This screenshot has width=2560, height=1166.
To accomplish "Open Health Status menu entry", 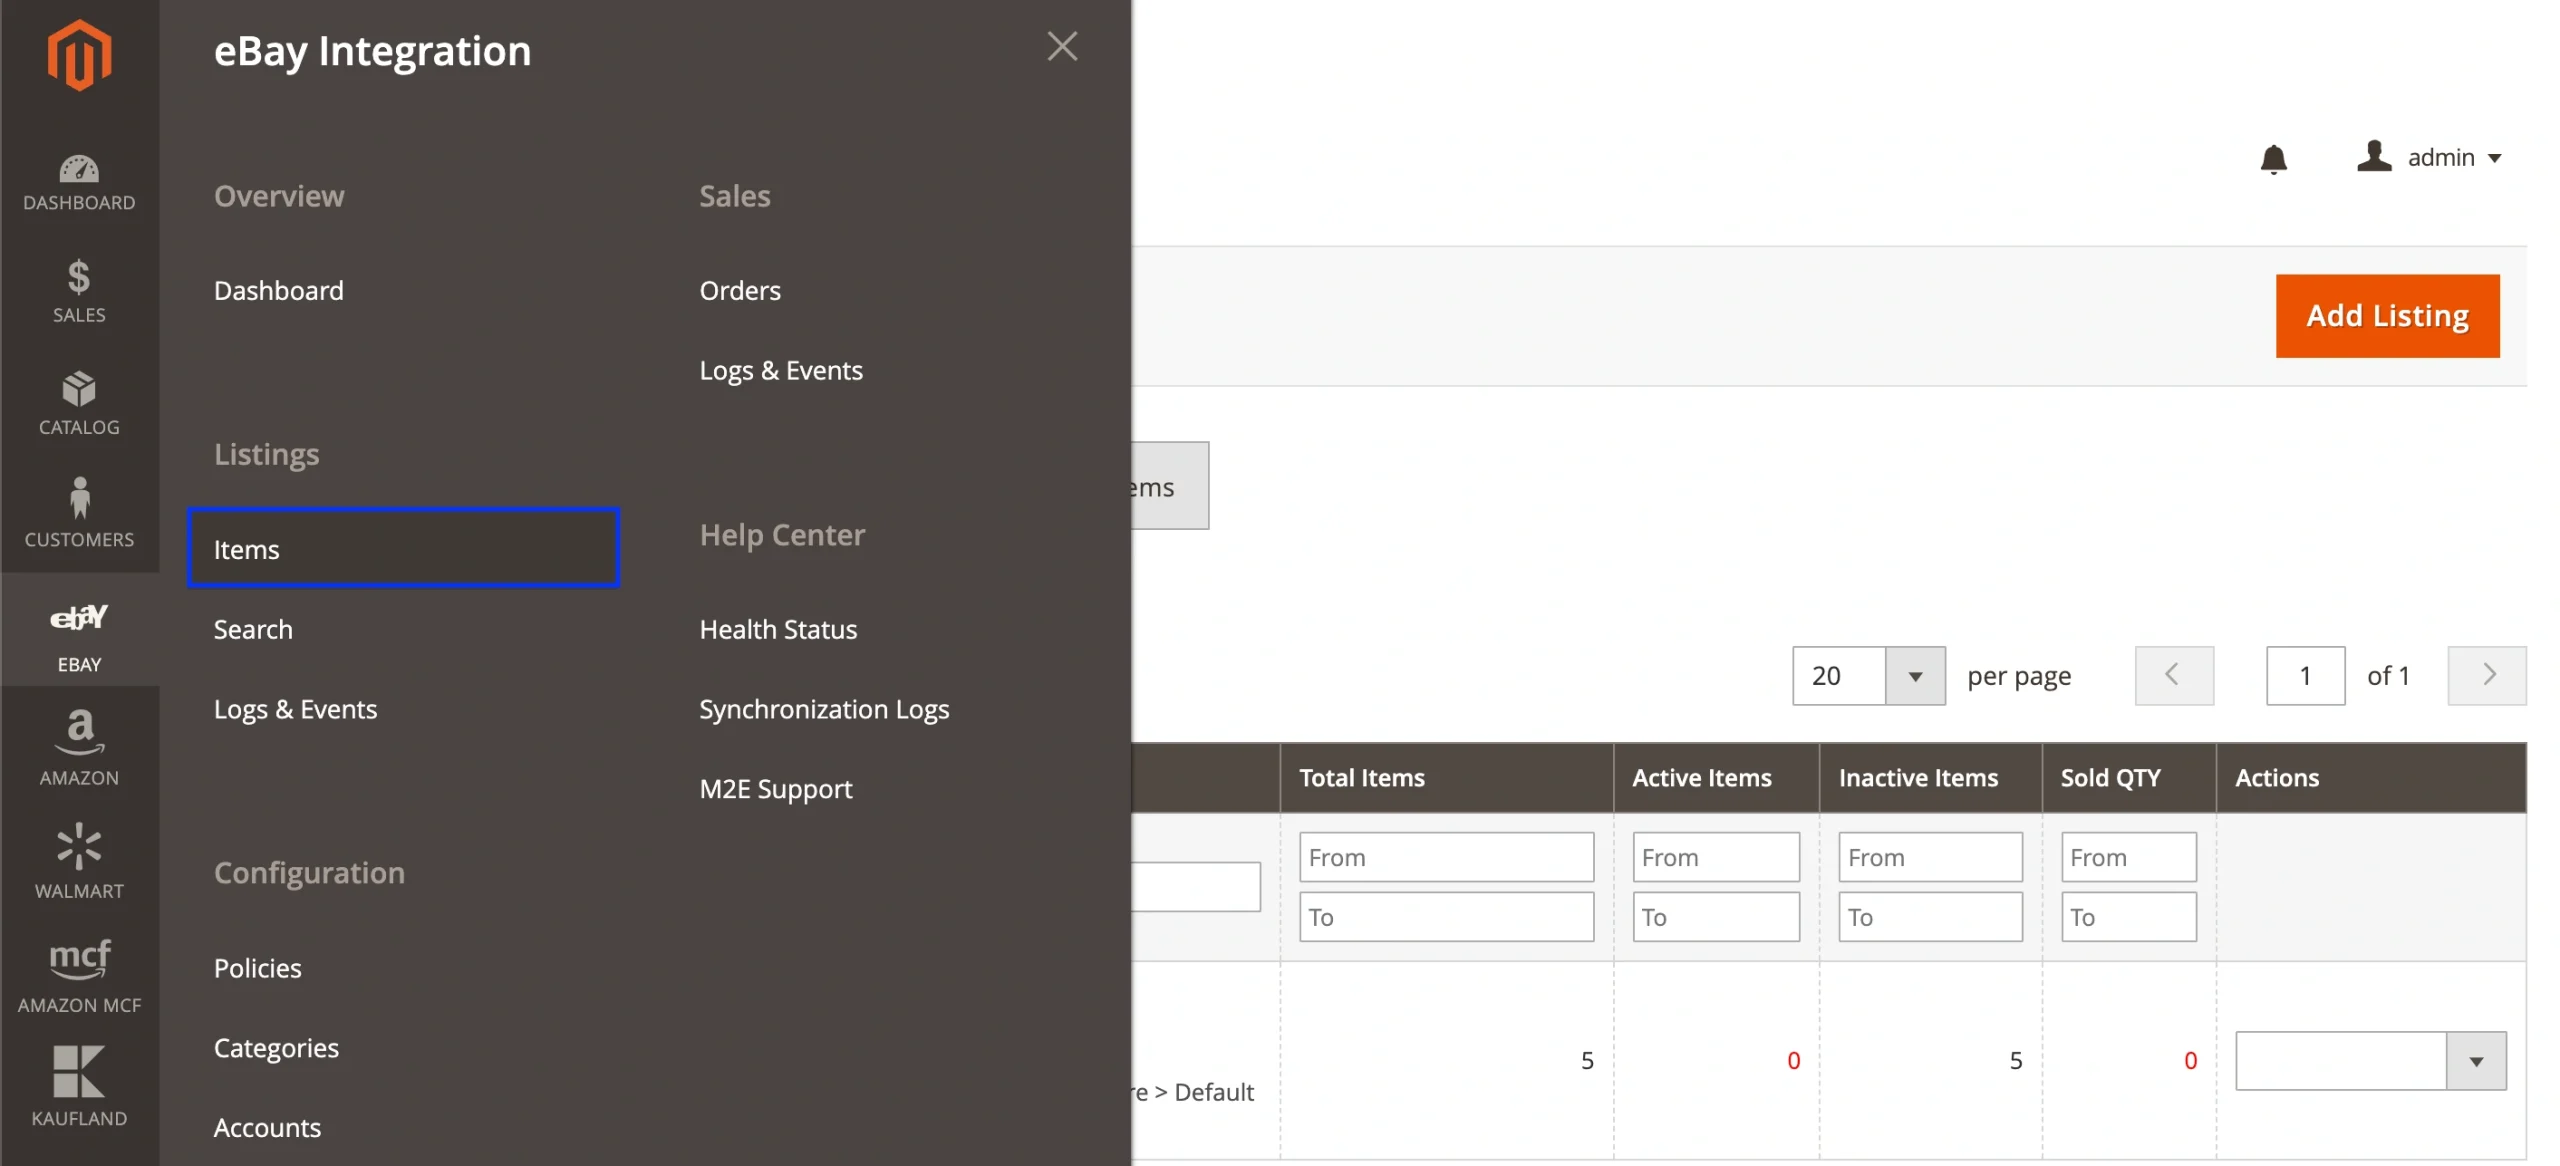I will point(778,629).
